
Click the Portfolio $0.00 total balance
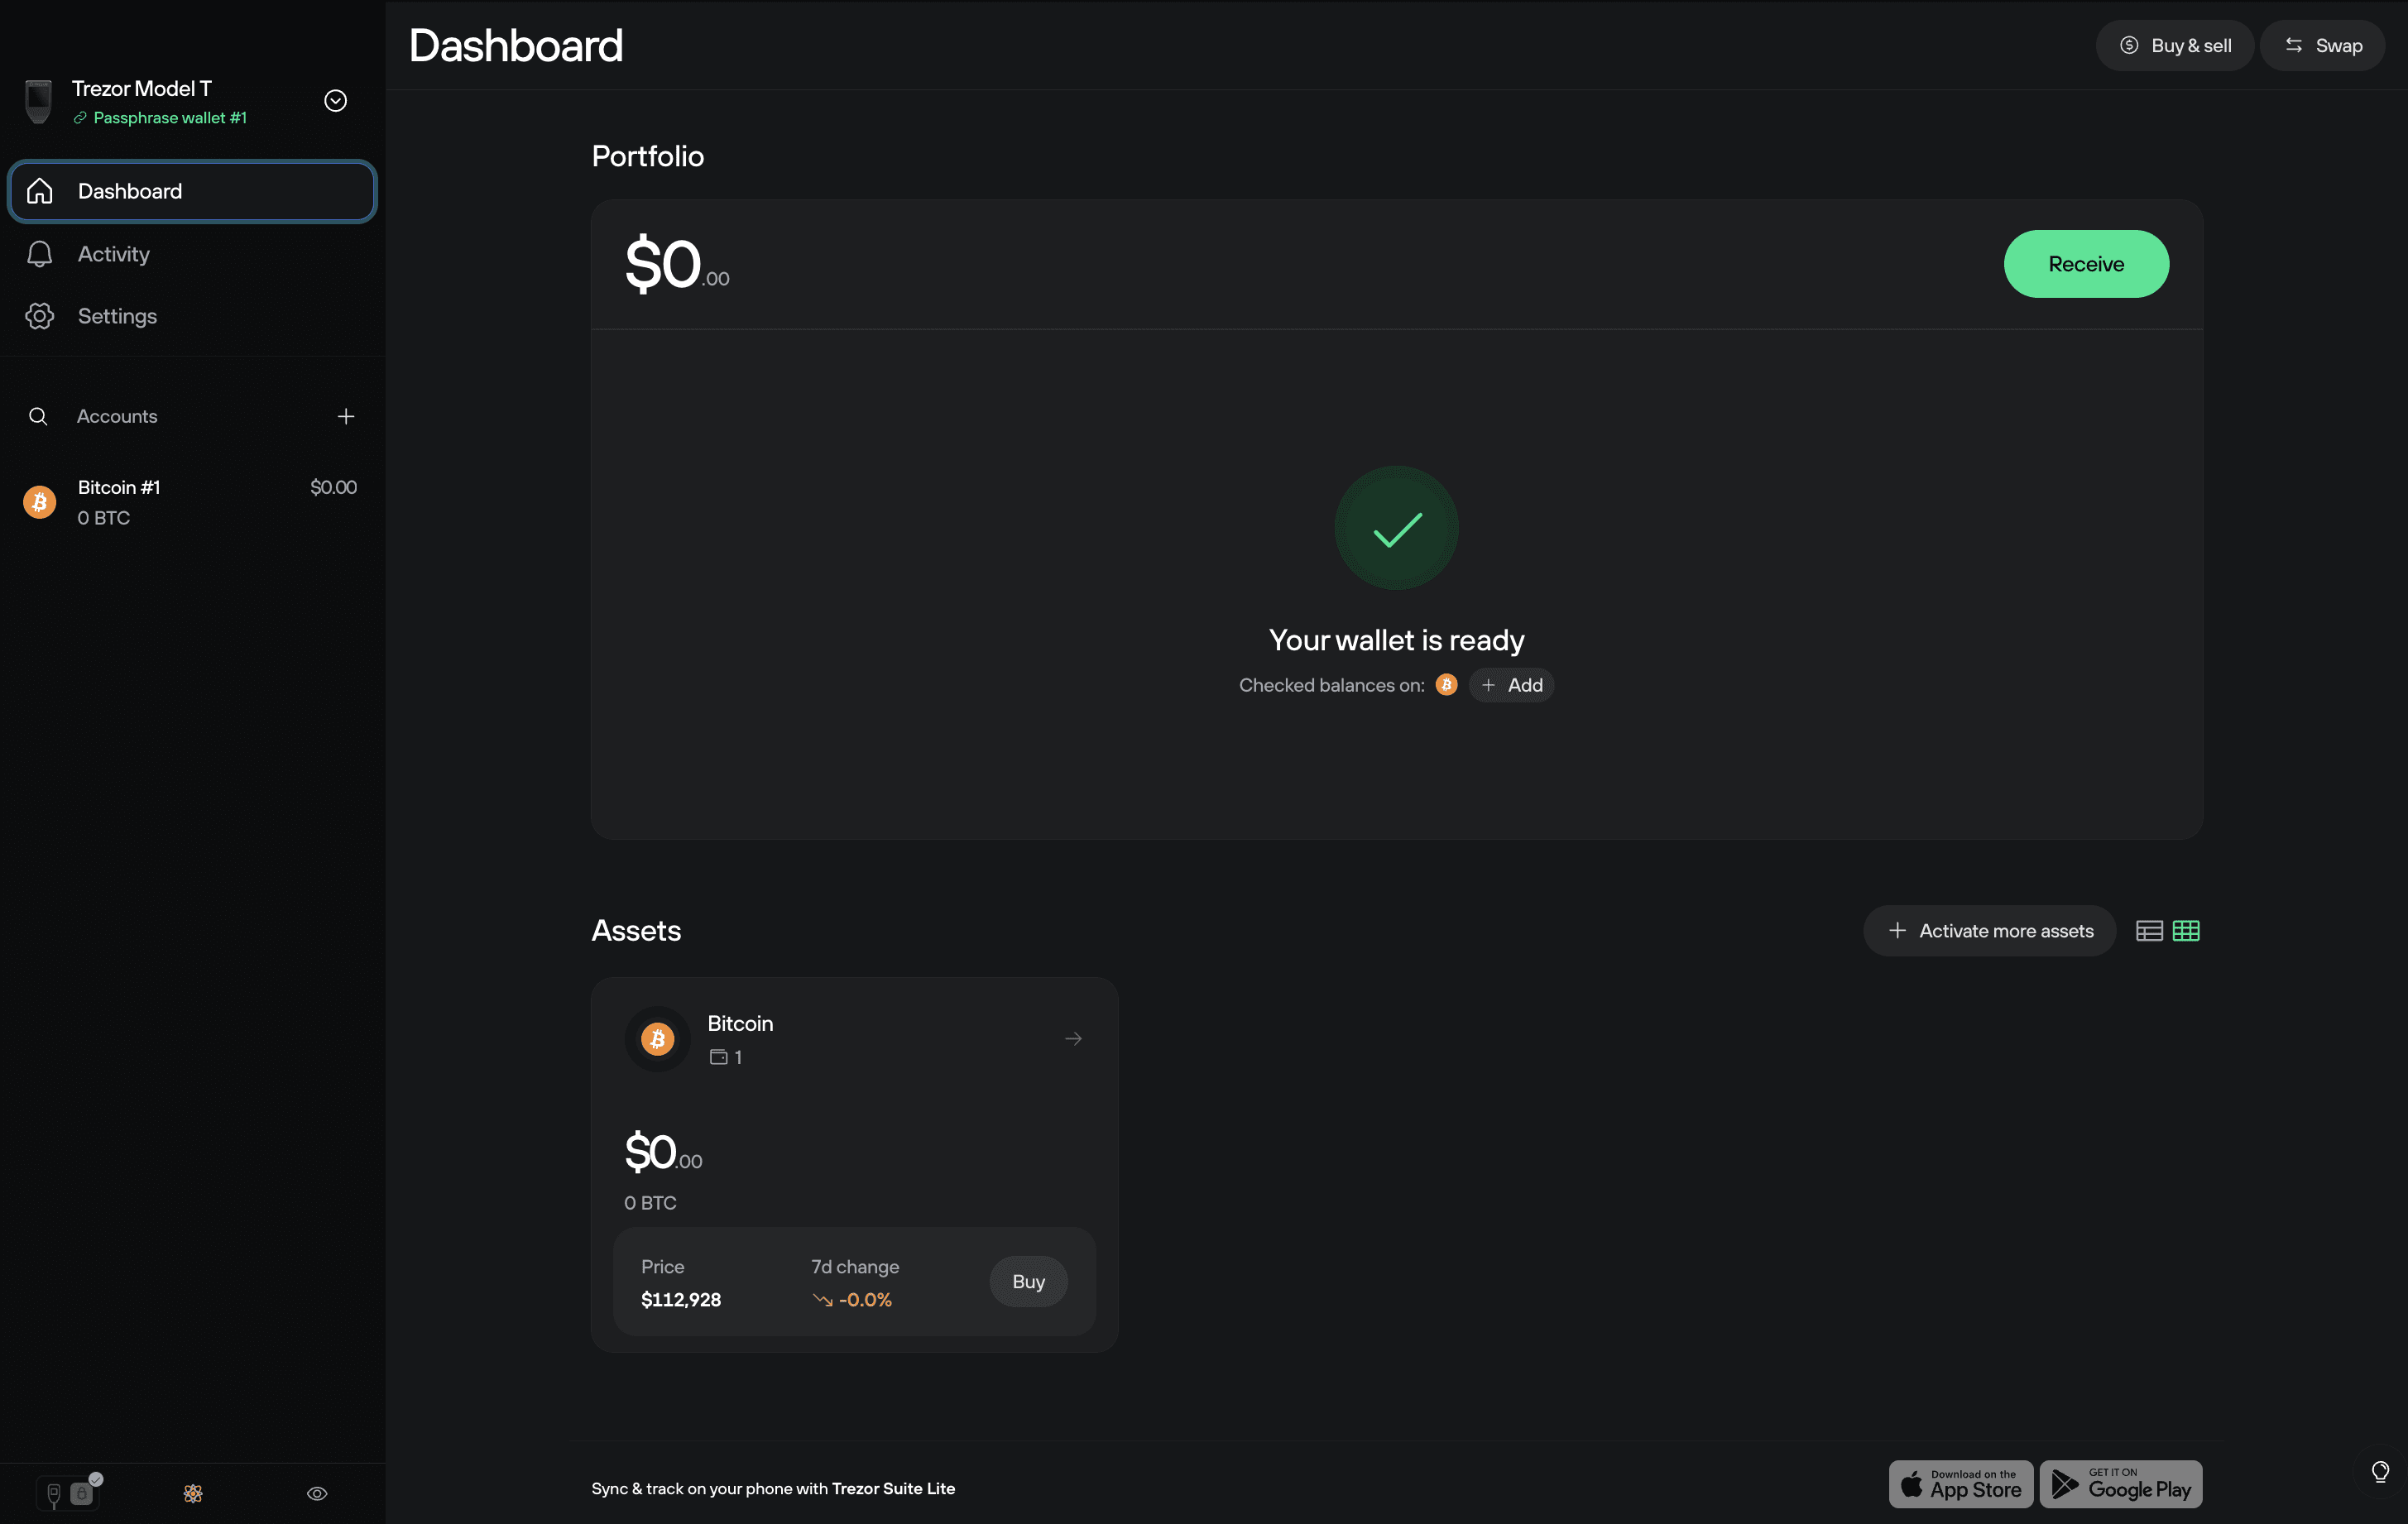pos(677,265)
